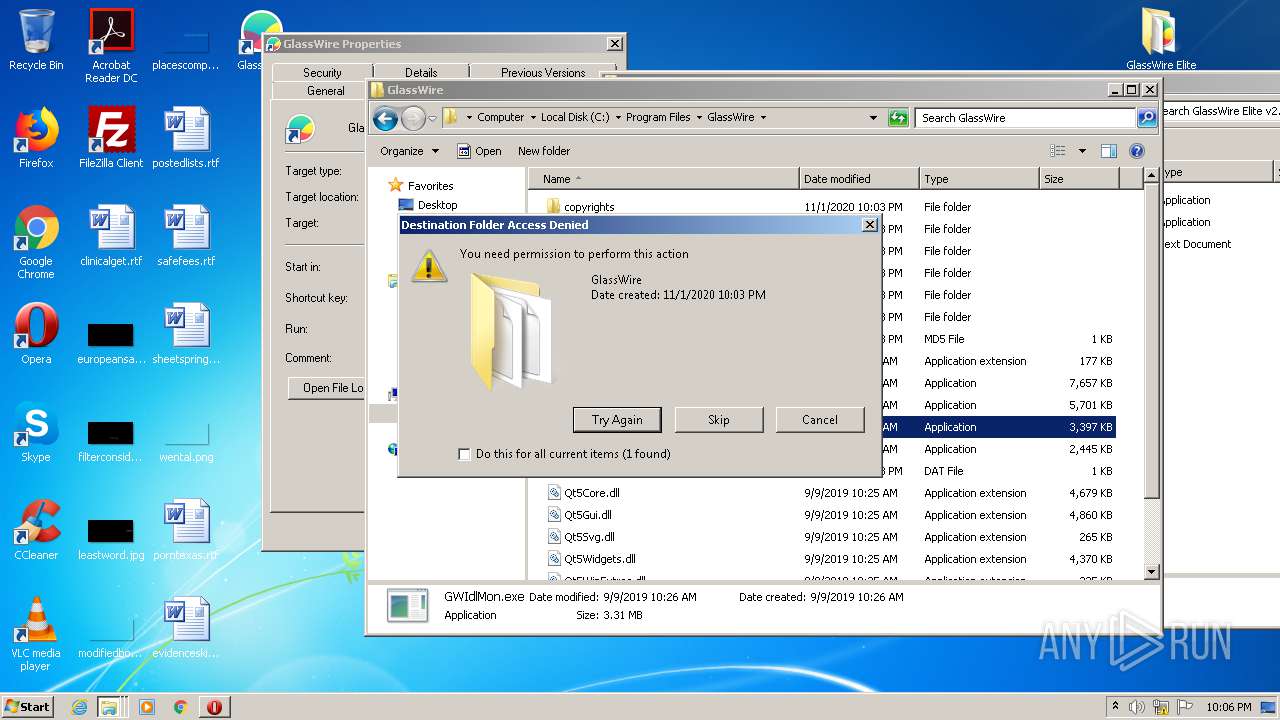Open Skype desktop shortcut
Image resolution: width=1280 pixels, height=720 pixels.
click(36, 432)
